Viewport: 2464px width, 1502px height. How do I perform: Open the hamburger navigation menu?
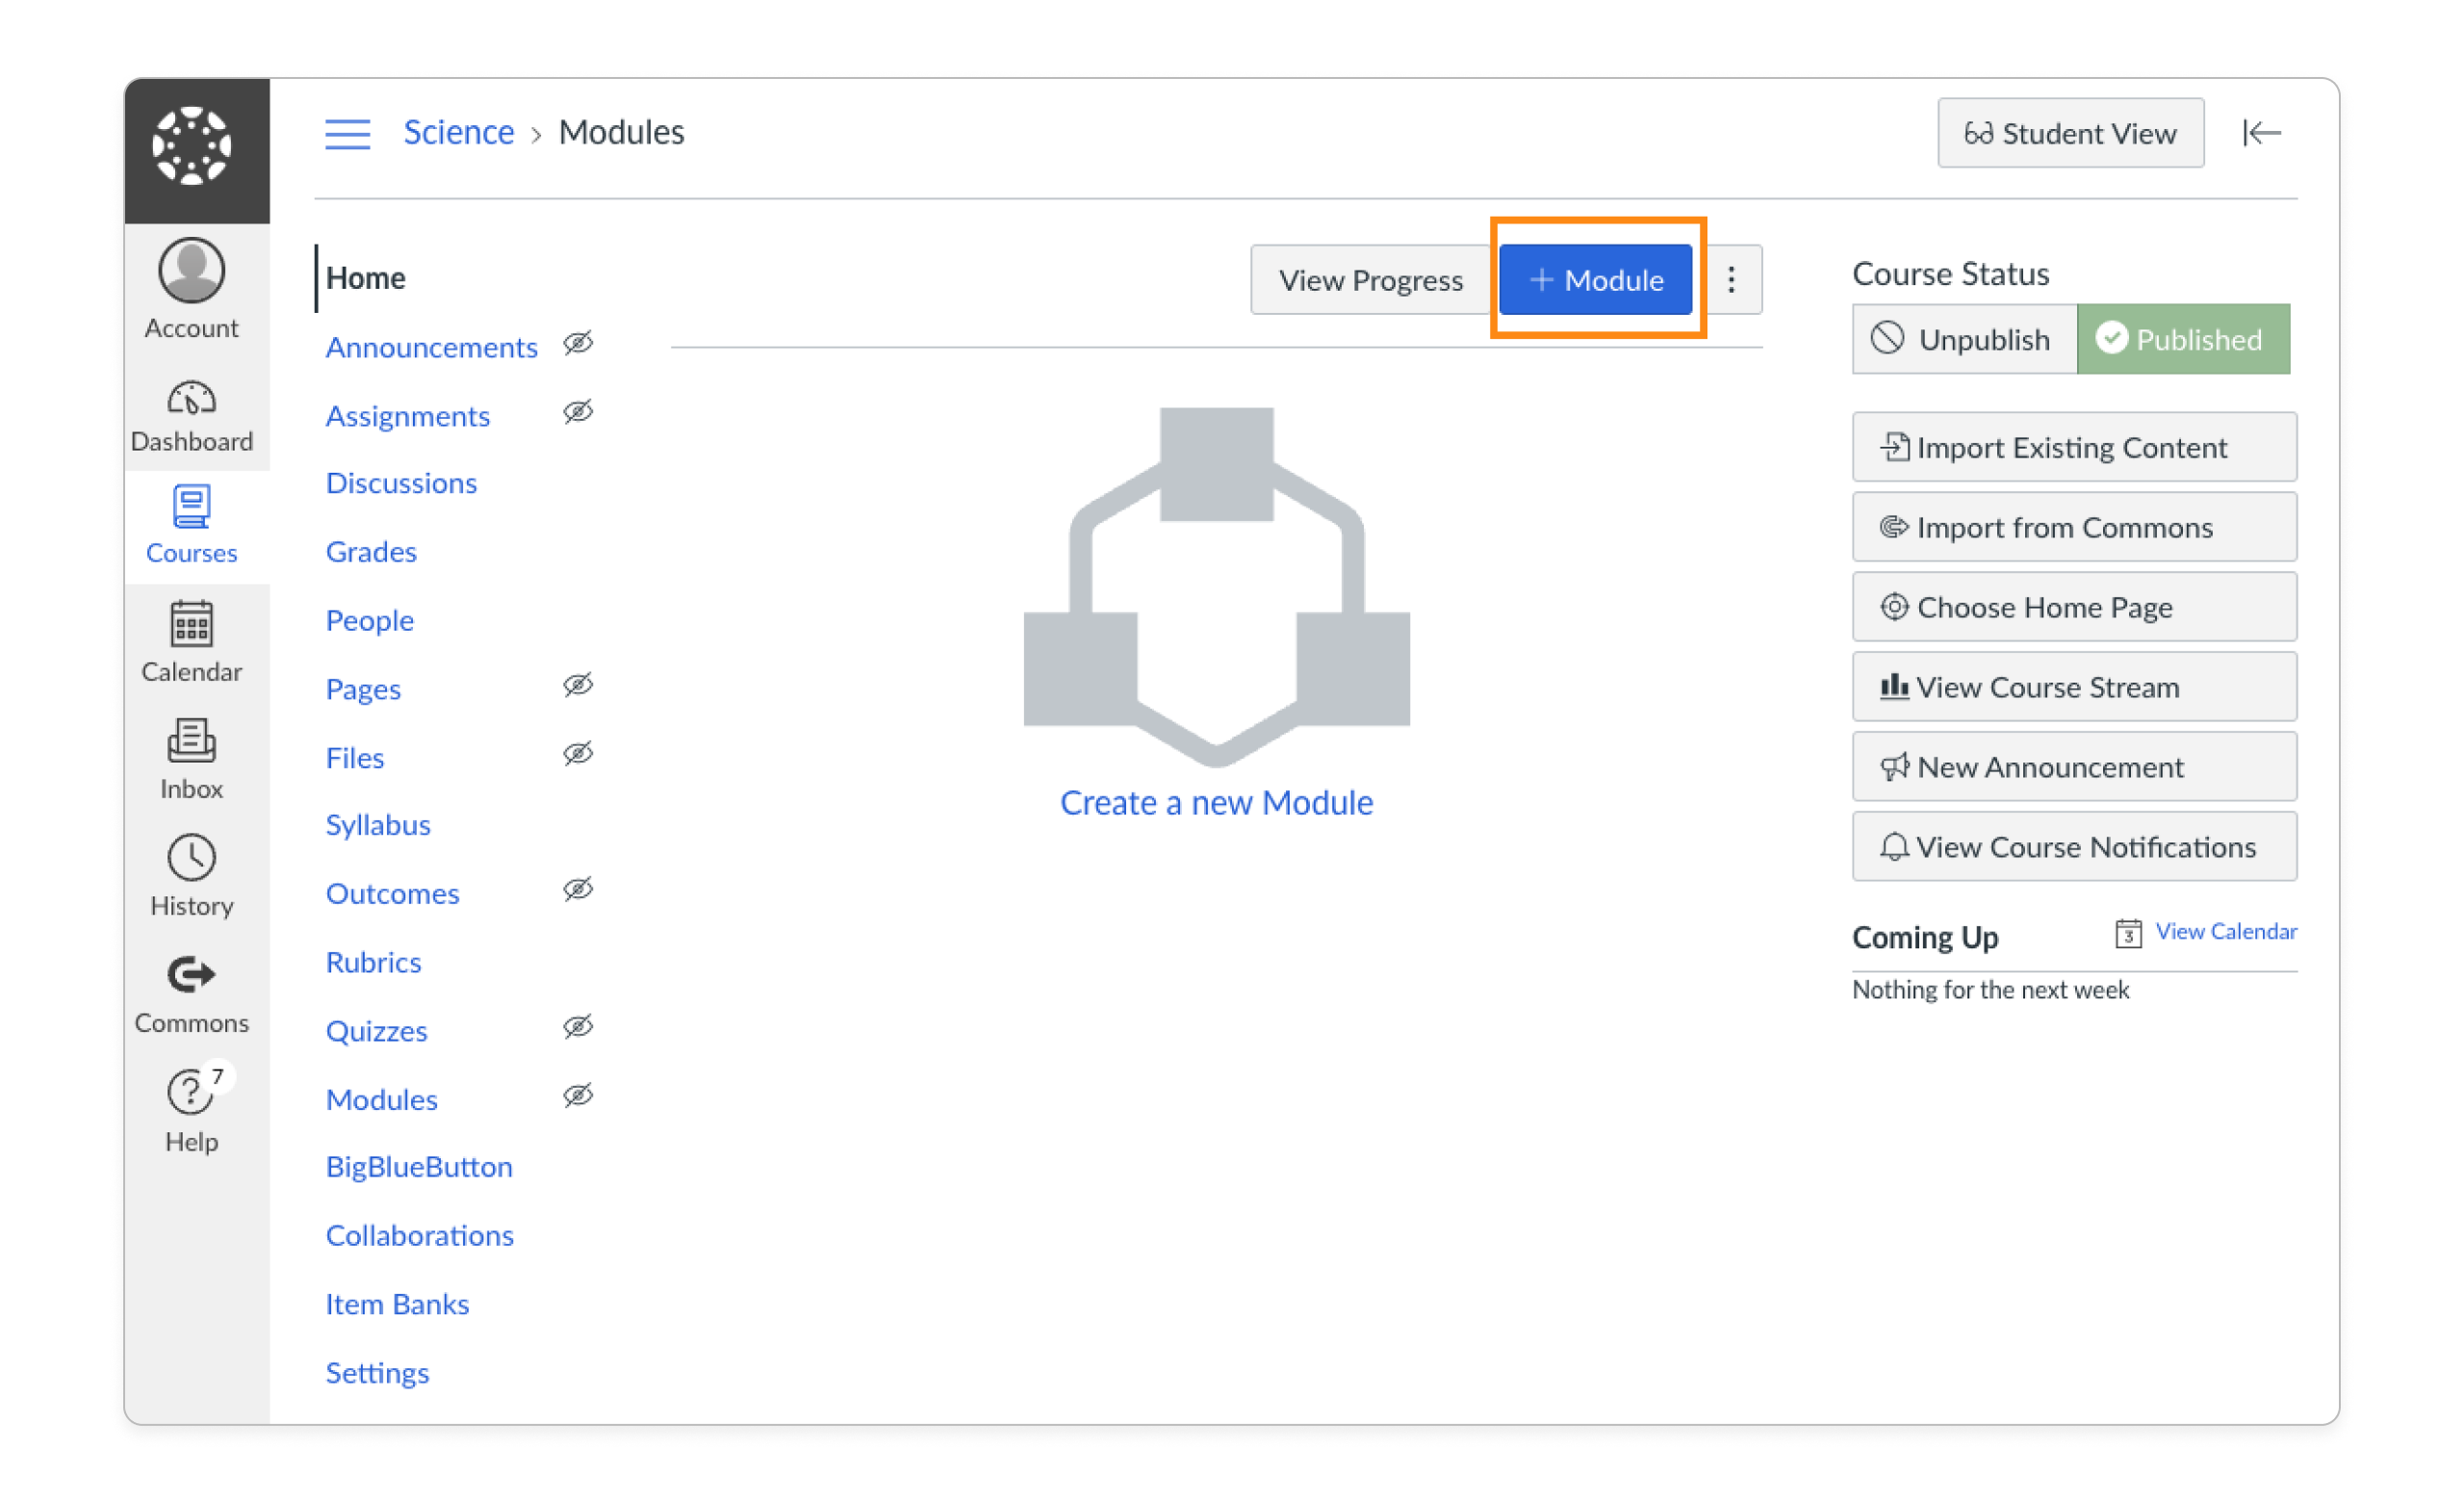pyautogui.click(x=347, y=132)
